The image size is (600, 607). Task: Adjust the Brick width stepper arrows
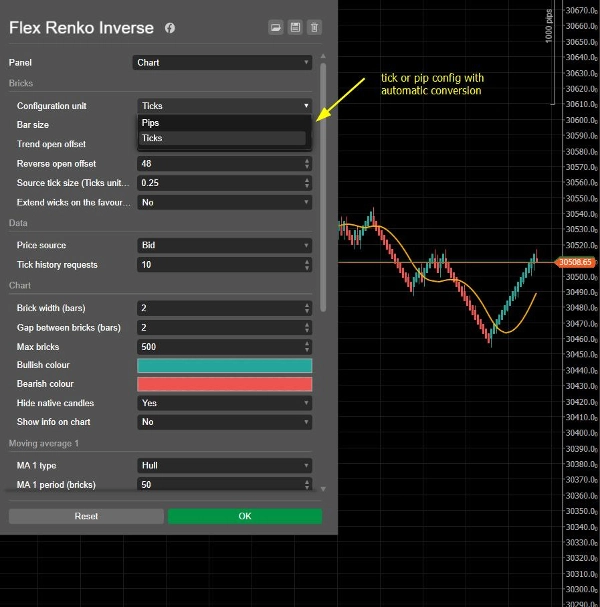click(307, 308)
